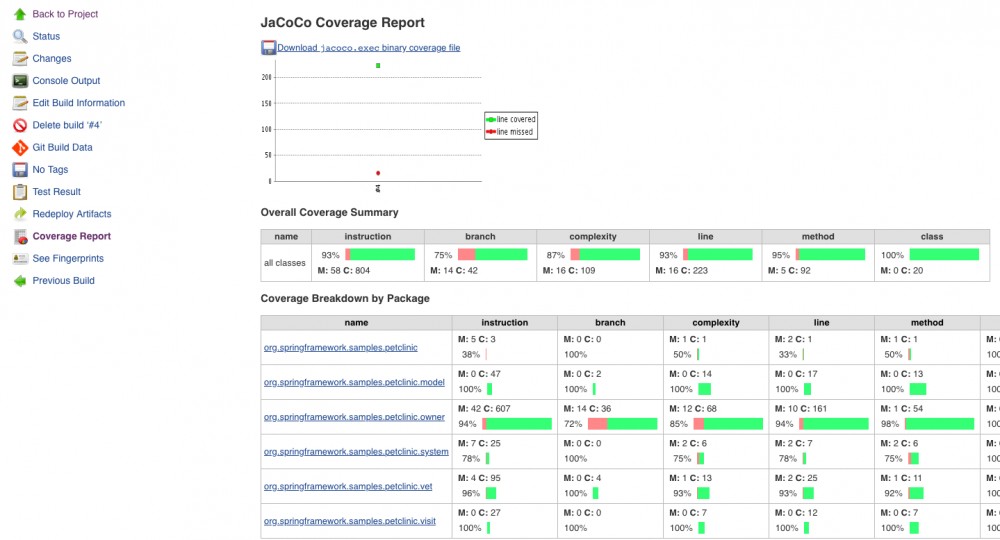Click the Console Output terminal icon
The height and width of the screenshot is (540, 1000).
[20, 81]
